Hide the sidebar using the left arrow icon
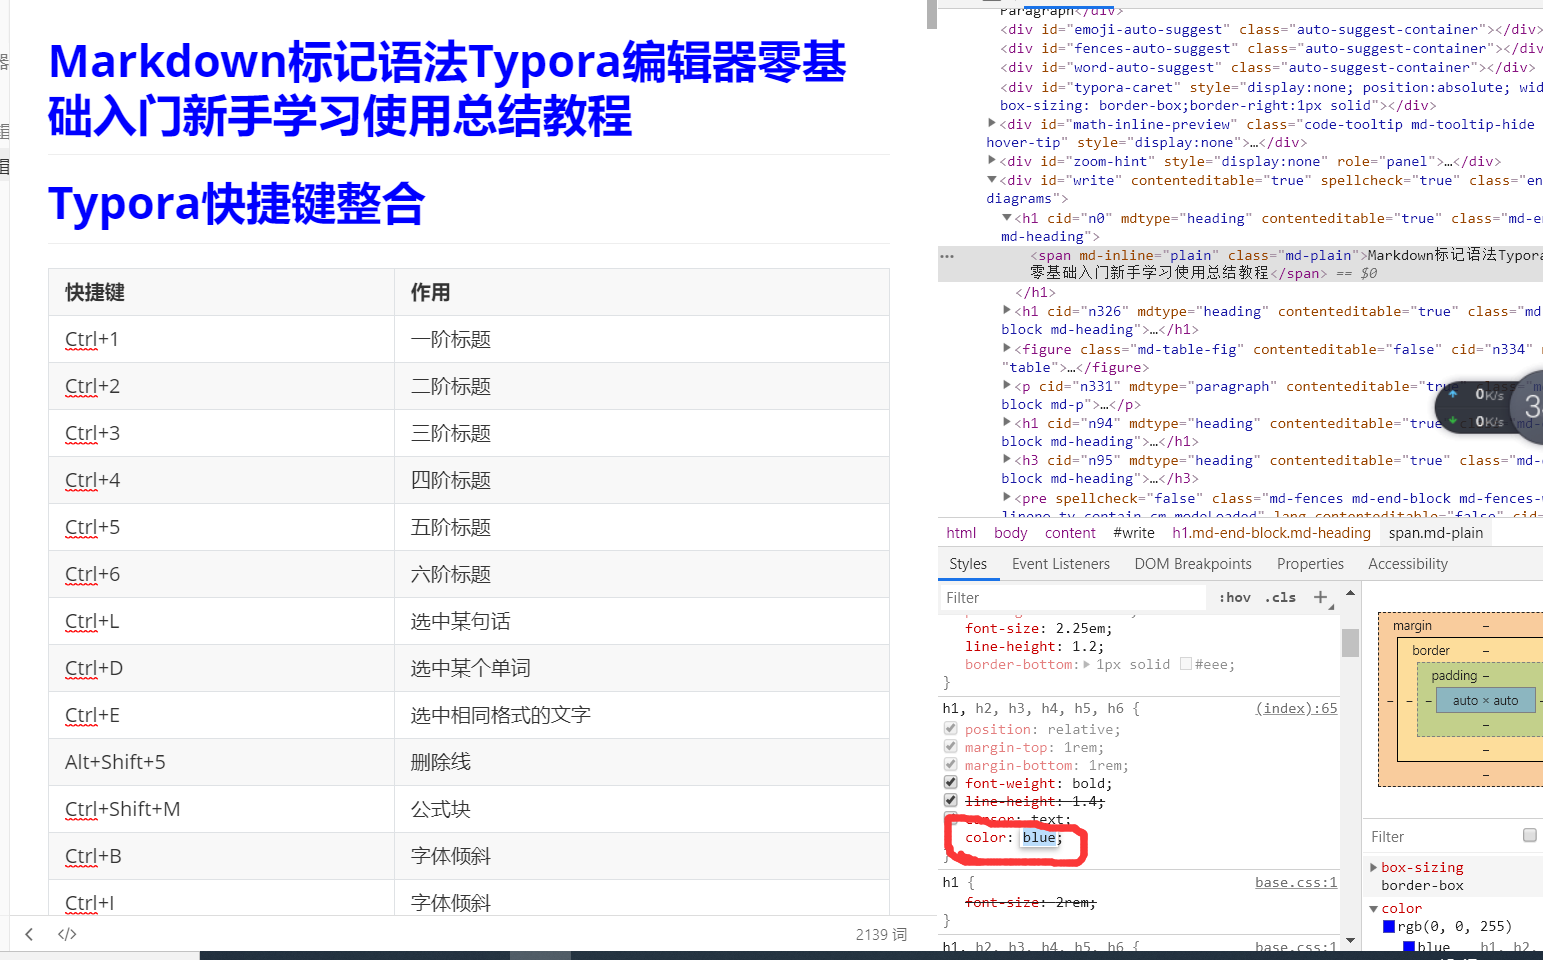 click(x=28, y=933)
